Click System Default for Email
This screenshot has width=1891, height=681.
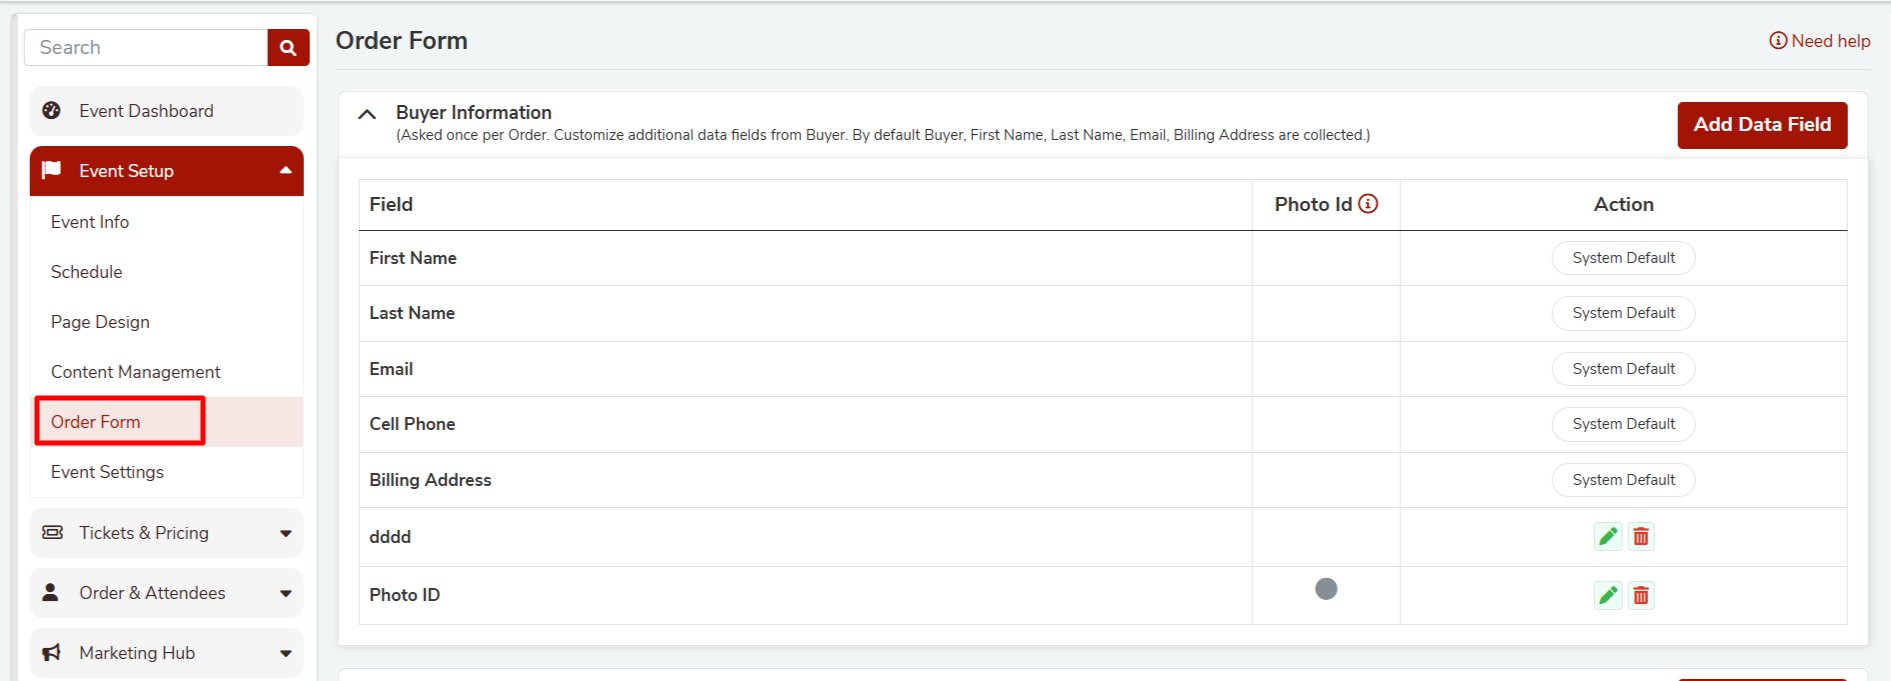pyautogui.click(x=1624, y=369)
